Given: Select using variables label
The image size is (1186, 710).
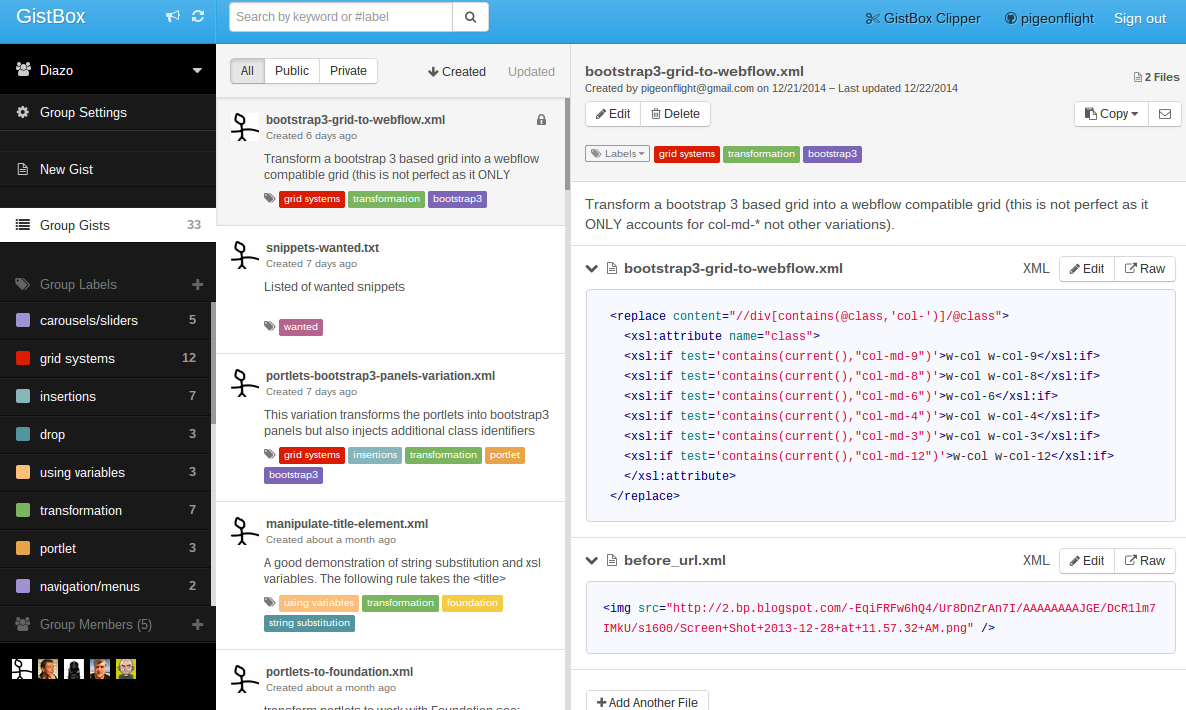Looking at the screenshot, I should point(106,473).
